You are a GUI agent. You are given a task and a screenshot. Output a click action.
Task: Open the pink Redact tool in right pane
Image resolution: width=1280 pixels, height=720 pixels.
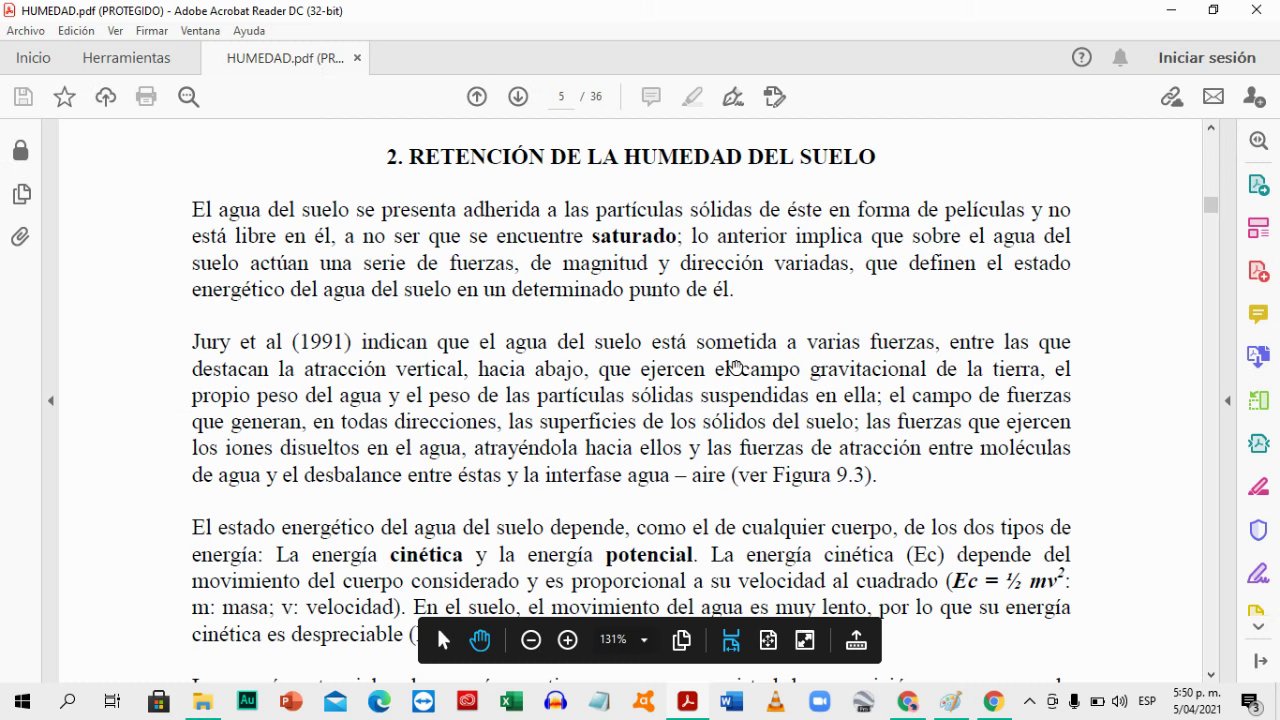pos(1258,487)
